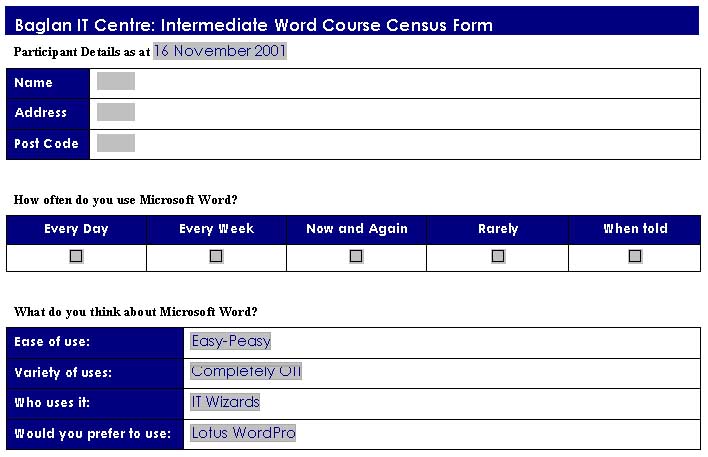Viewport: 708px width, 457px height.
Task: Click the Now and Again column header
Action: pyautogui.click(x=357, y=230)
